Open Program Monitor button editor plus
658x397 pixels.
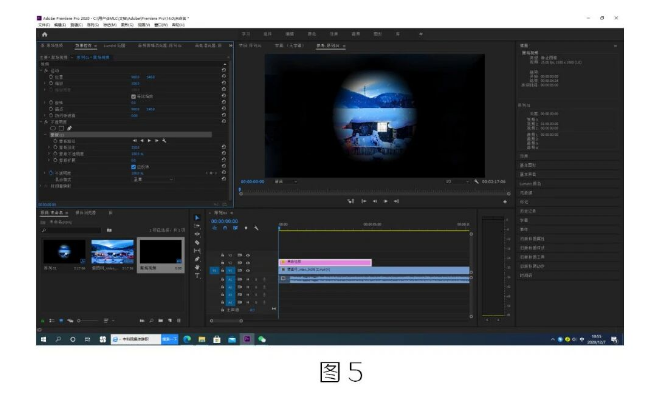coord(505,202)
